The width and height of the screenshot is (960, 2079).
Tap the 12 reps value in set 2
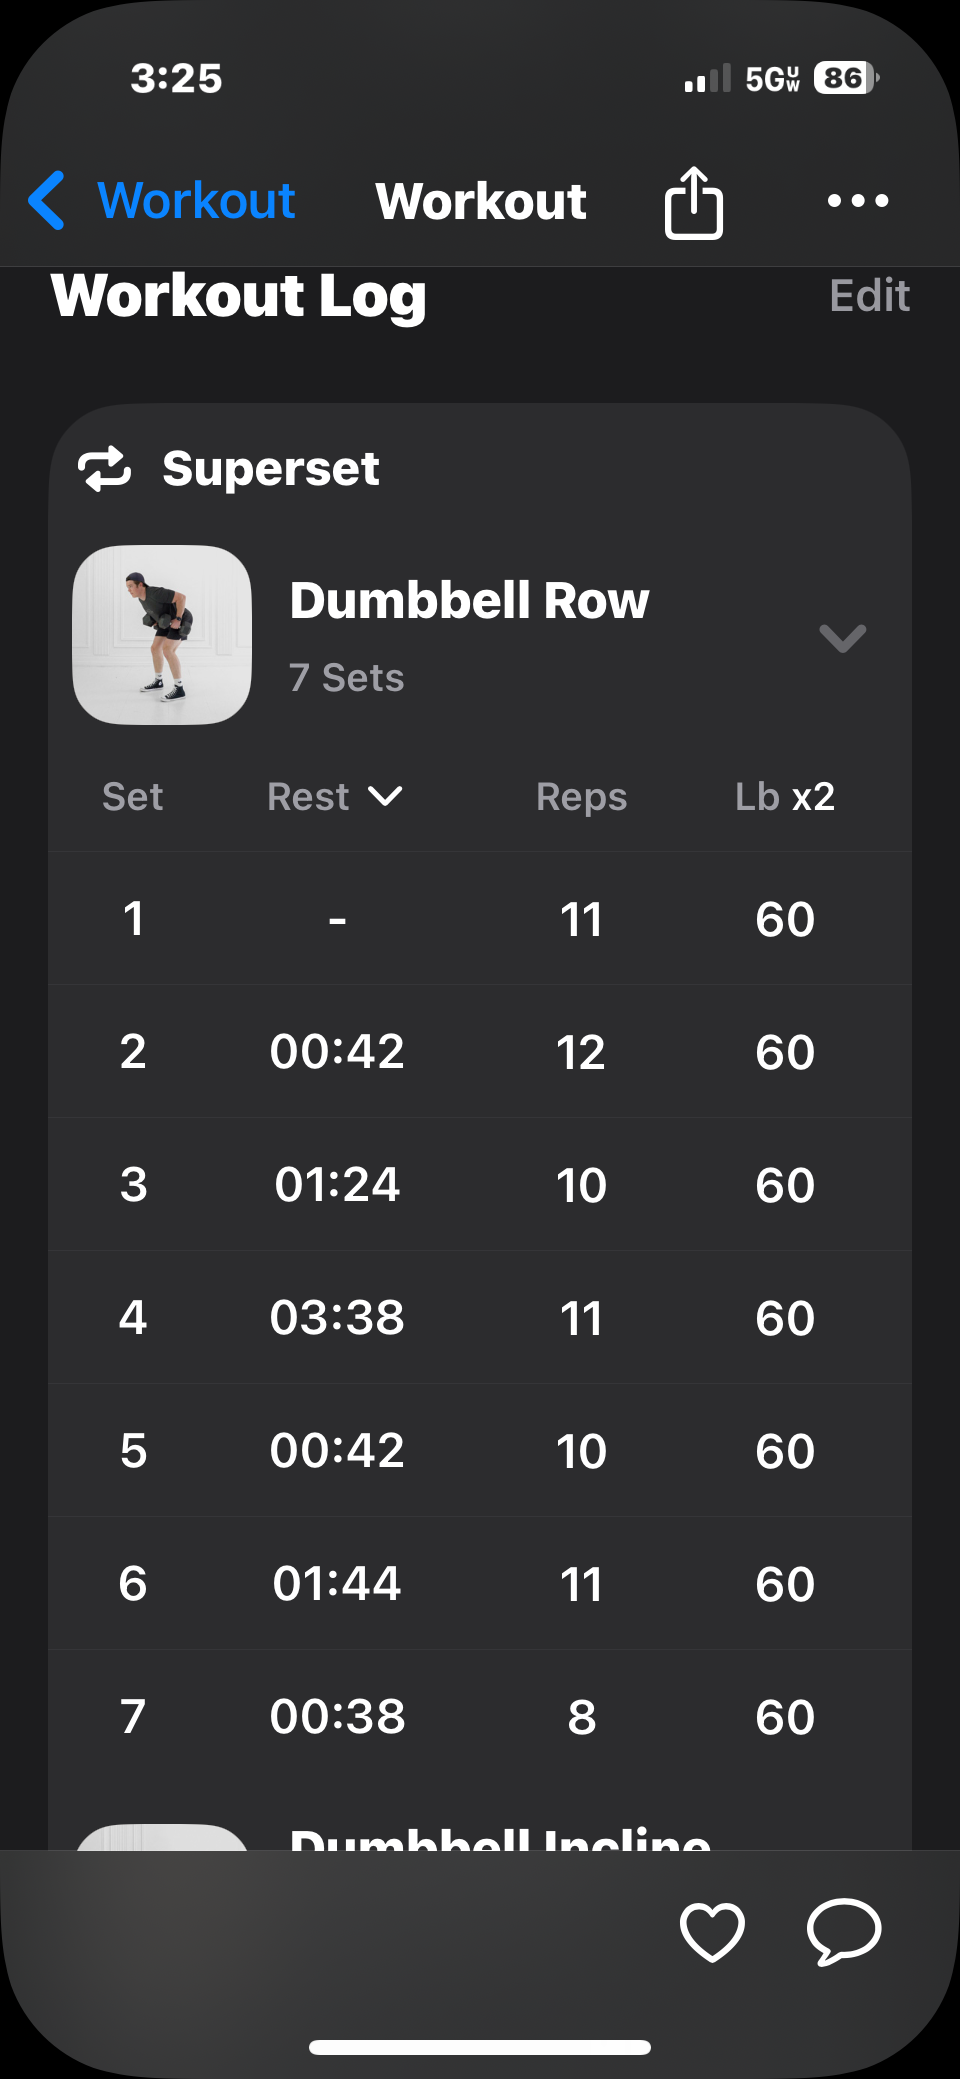581,1052
